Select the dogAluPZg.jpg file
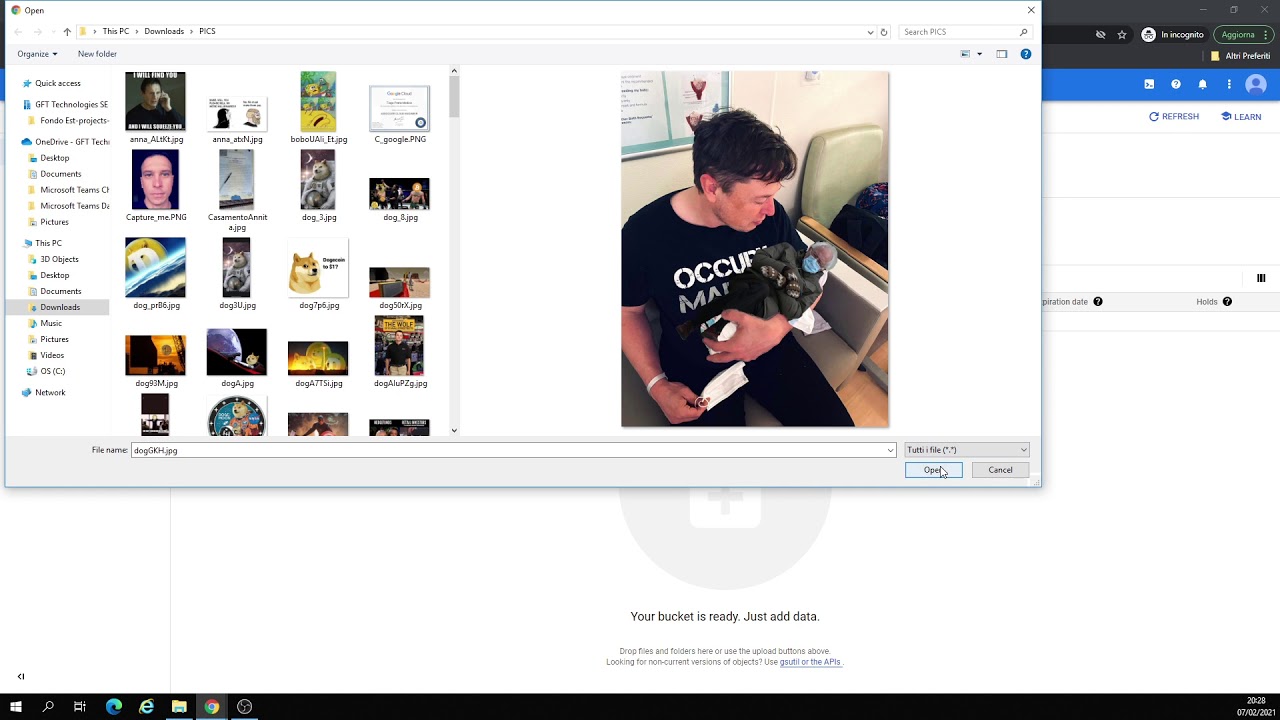 click(400, 351)
